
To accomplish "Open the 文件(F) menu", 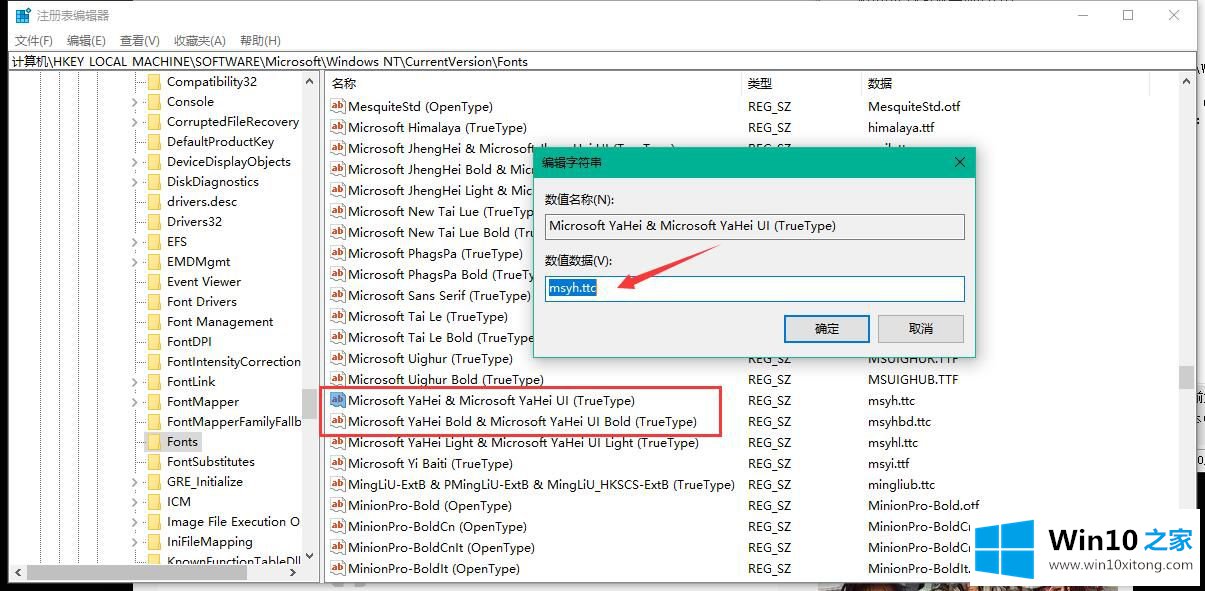I will pyautogui.click(x=33, y=40).
